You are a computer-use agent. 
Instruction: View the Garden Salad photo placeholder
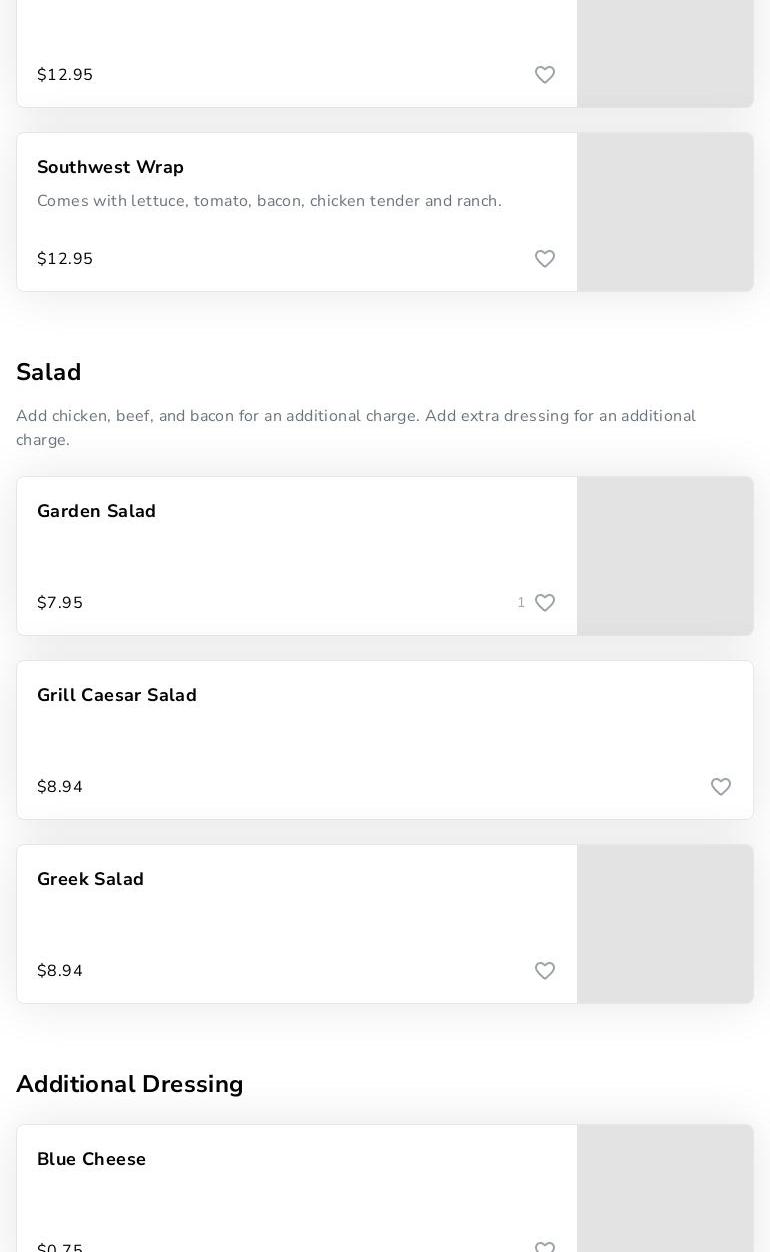(665, 556)
